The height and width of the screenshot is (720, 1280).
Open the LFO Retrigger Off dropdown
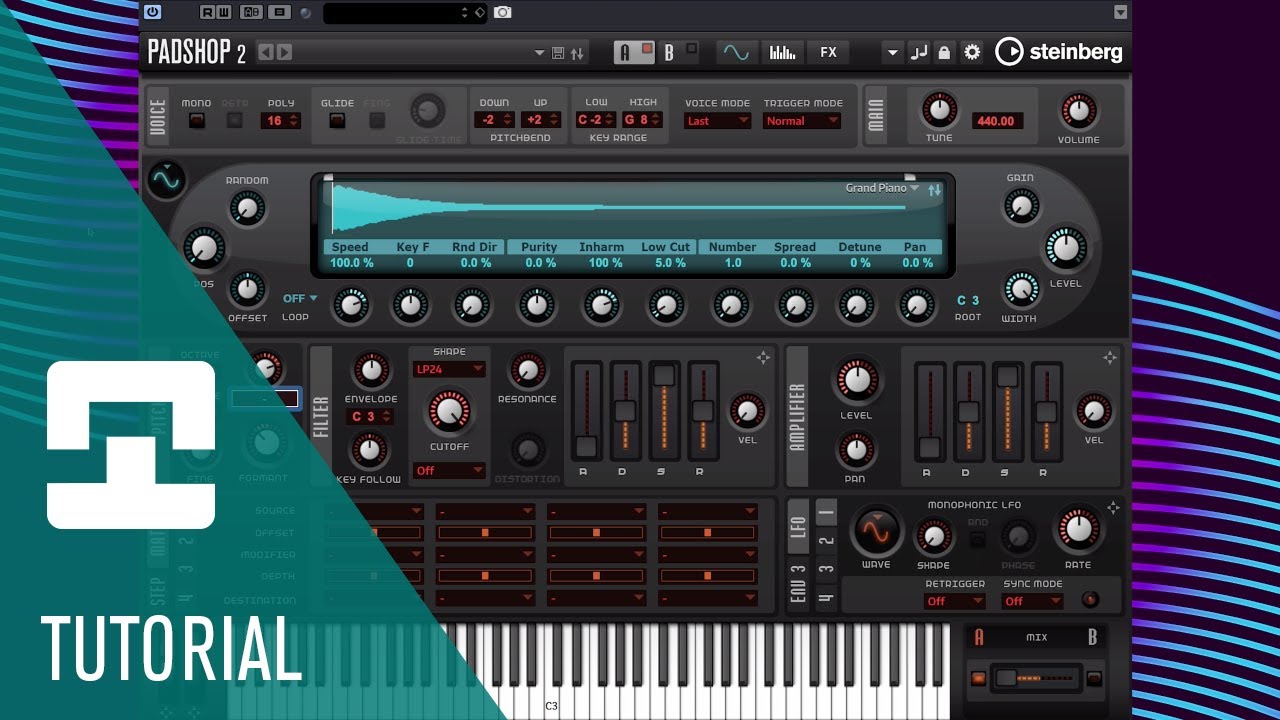pos(955,601)
